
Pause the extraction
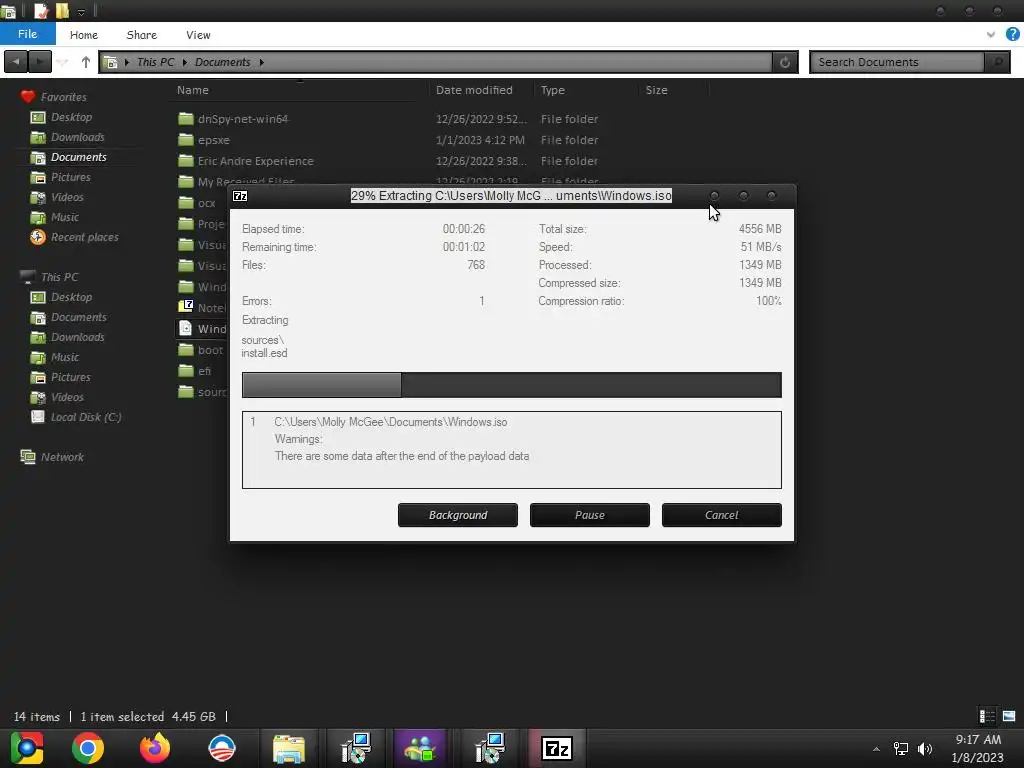click(589, 515)
